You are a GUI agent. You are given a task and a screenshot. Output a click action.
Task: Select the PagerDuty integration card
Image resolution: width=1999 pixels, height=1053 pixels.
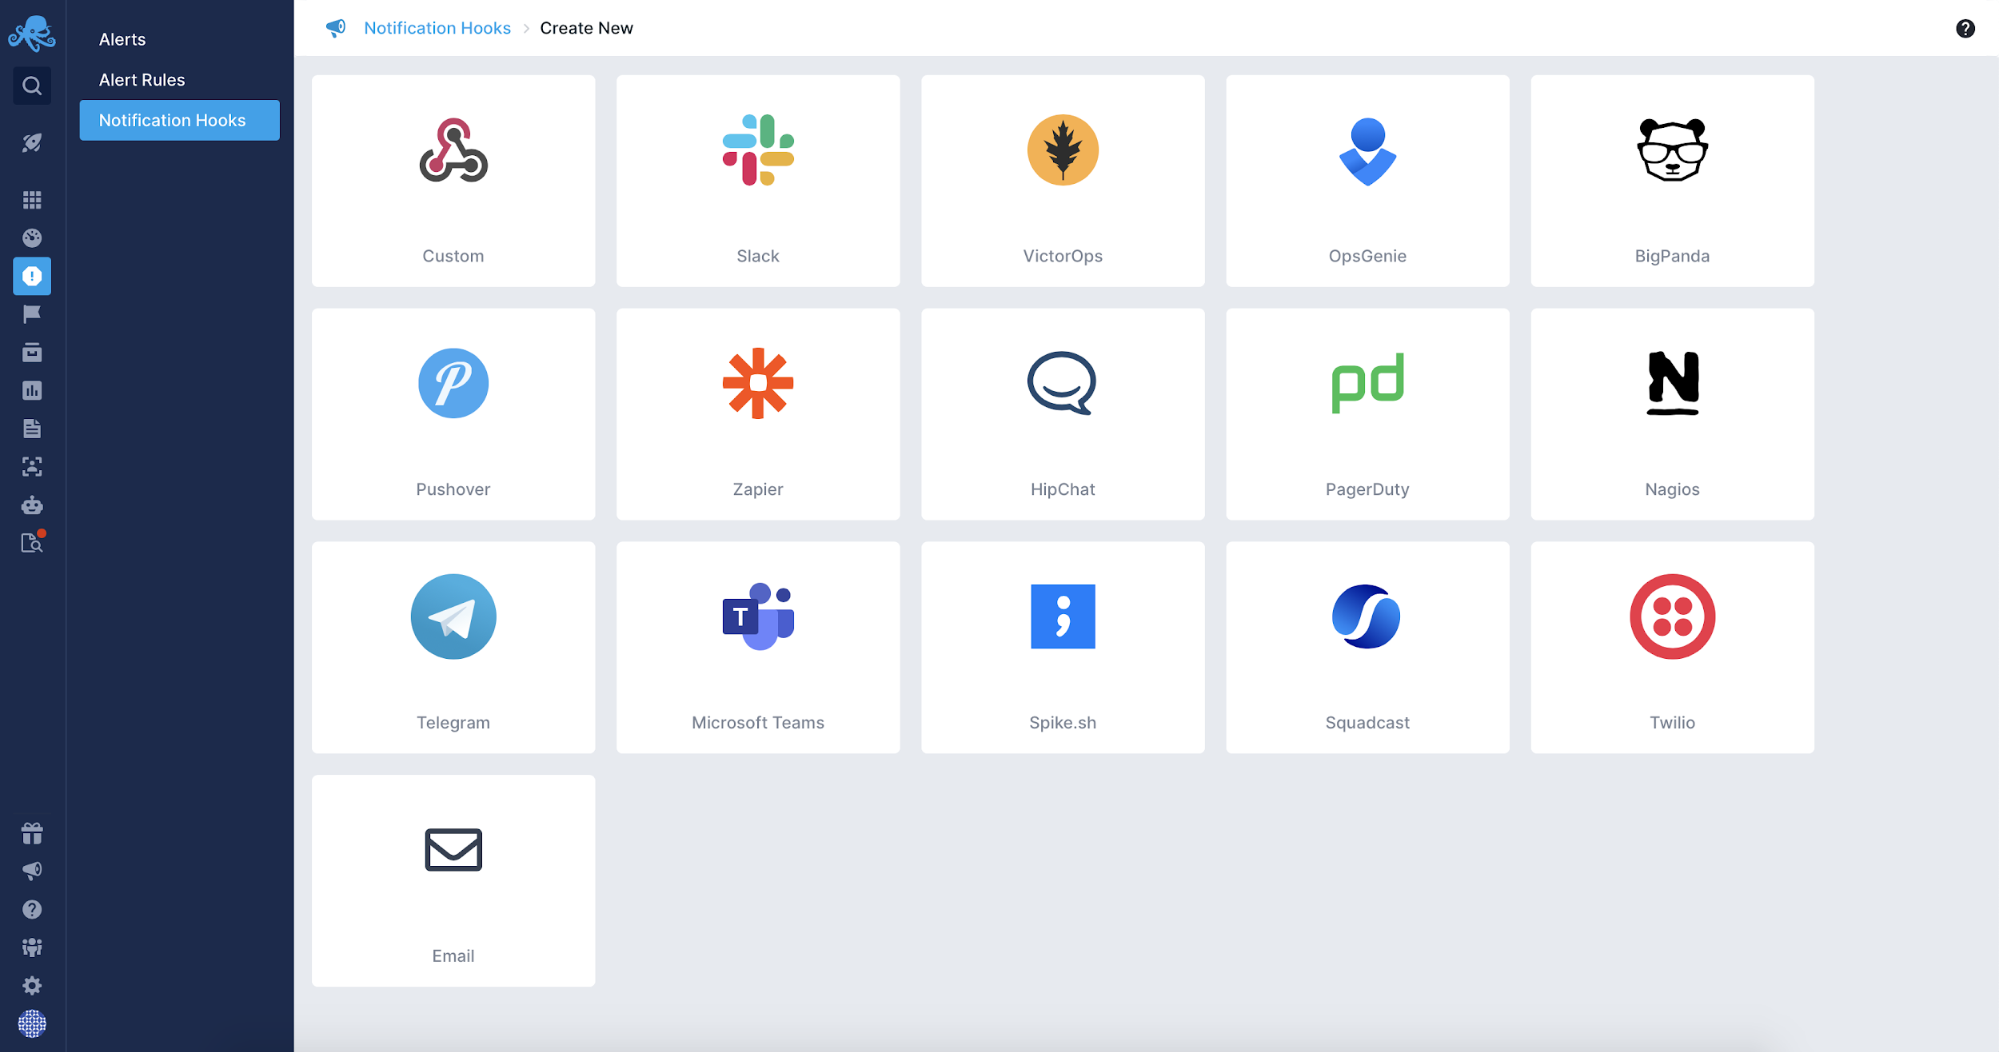point(1367,414)
